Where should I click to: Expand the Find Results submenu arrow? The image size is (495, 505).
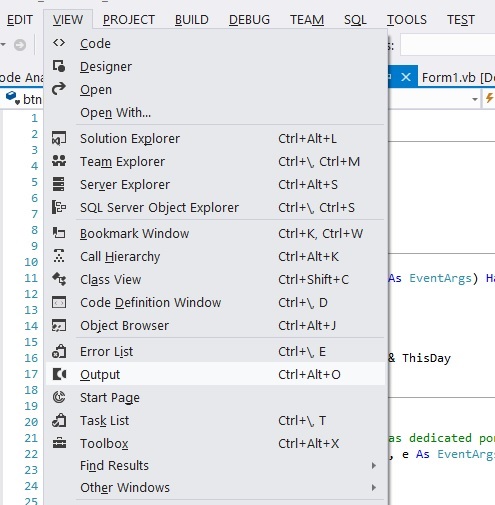click(x=374, y=465)
